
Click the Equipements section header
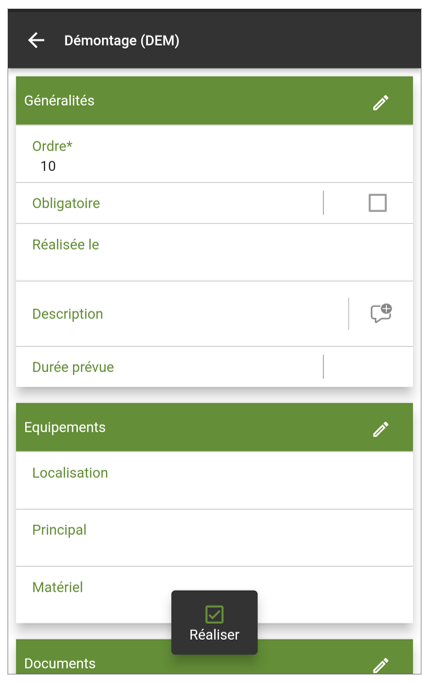click(214, 427)
